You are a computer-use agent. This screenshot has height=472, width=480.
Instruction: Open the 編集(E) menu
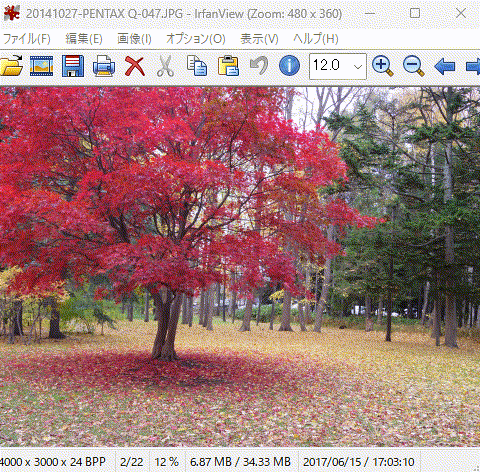point(84,39)
